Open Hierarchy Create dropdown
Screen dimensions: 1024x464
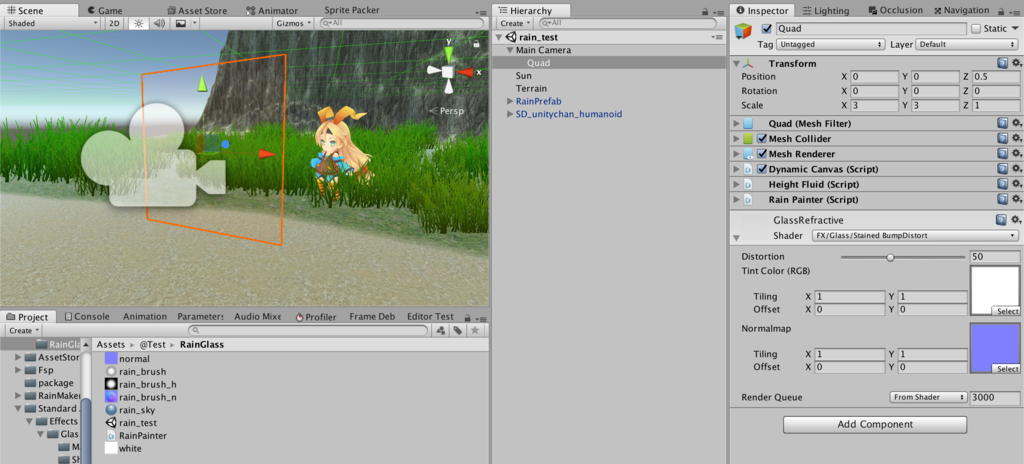[x=515, y=23]
